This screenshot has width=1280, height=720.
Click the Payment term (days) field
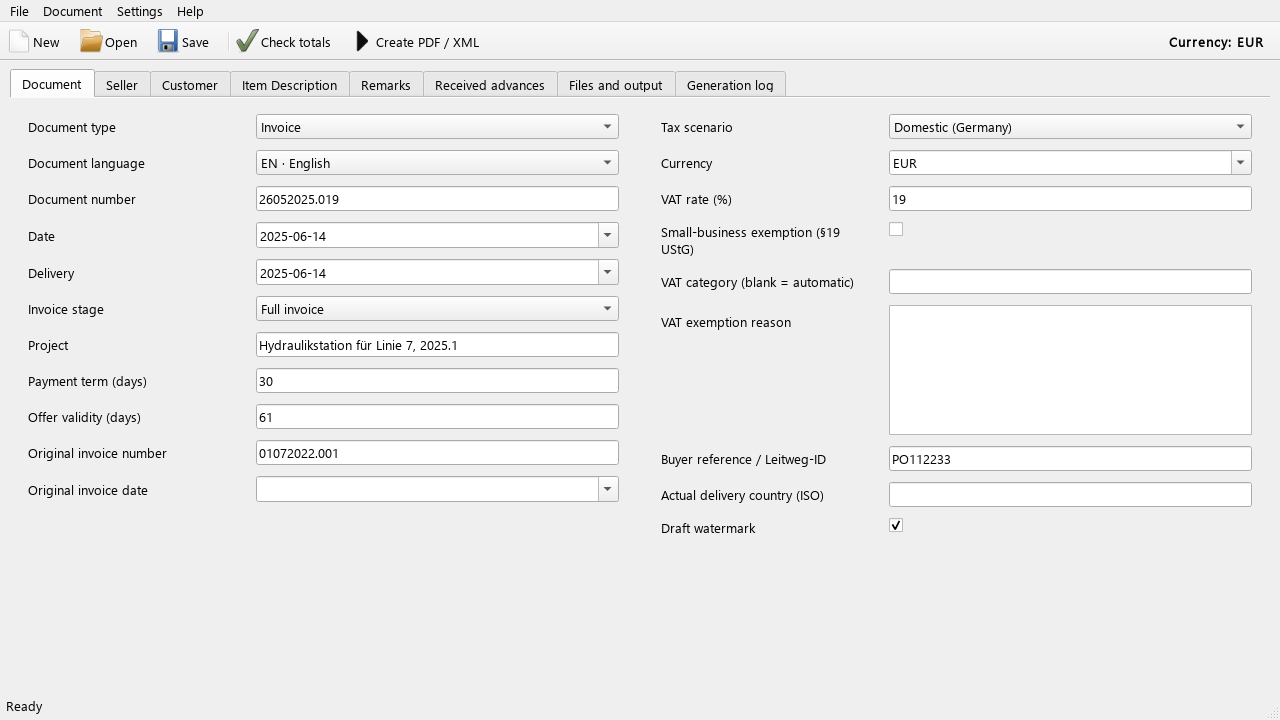[x=437, y=381]
